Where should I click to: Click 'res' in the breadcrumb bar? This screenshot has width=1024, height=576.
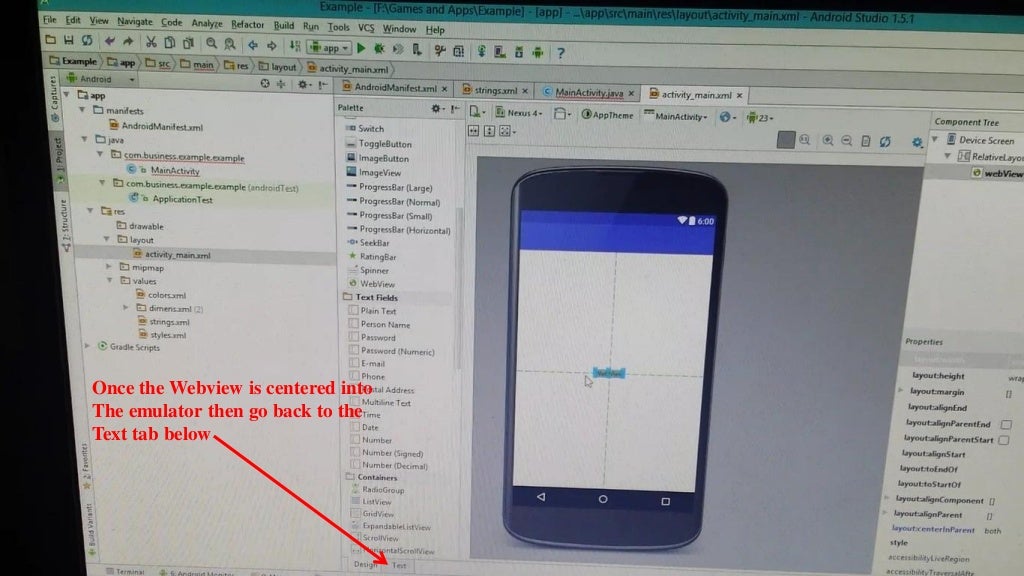click(236, 65)
